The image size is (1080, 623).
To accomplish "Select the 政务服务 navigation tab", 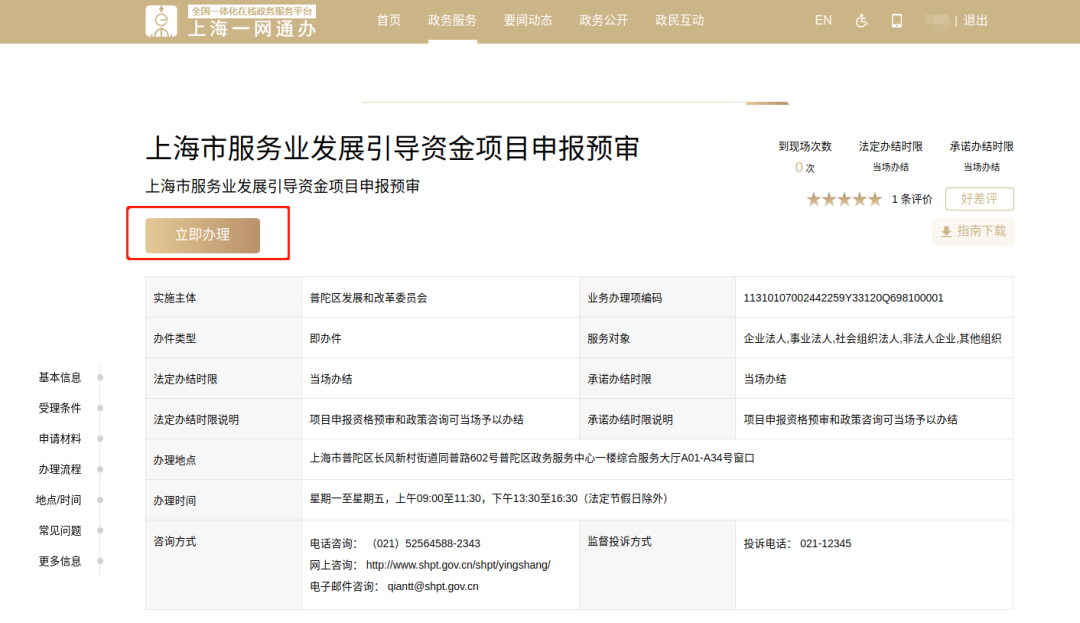I will coord(452,21).
